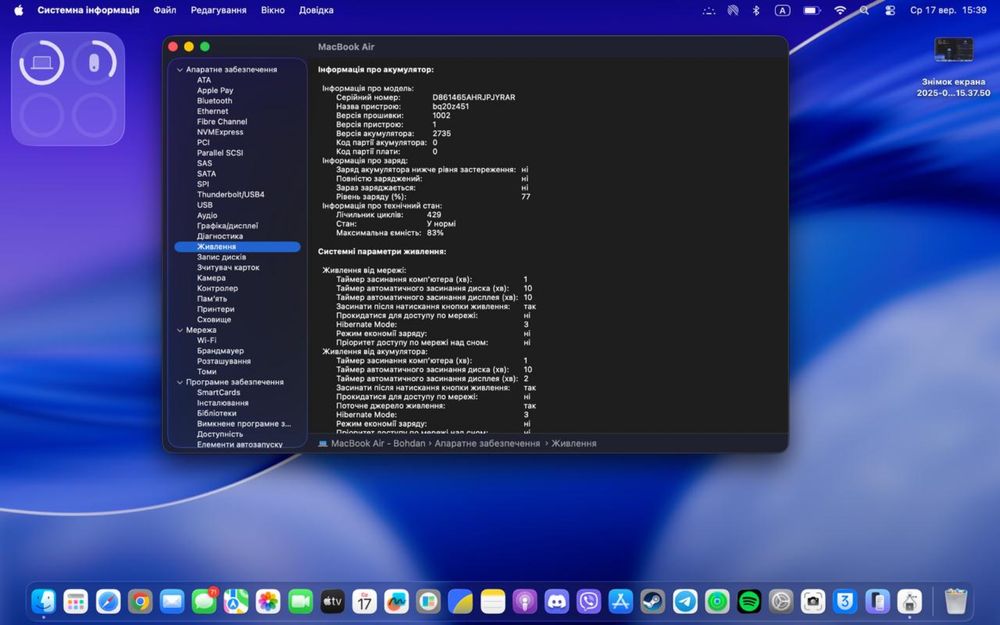
Task: Select Графіка/дисплеї in the sidebar
Action: coord(227,226)
